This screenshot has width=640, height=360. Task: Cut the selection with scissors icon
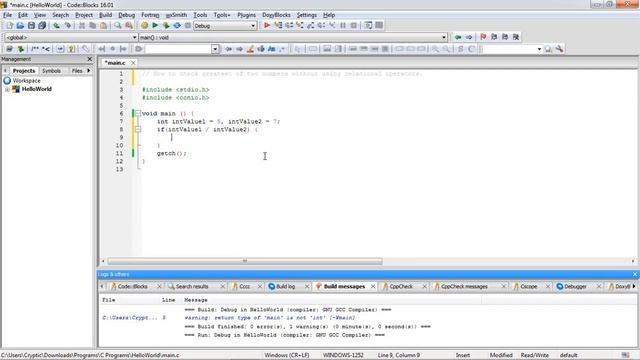pos(82,25)
